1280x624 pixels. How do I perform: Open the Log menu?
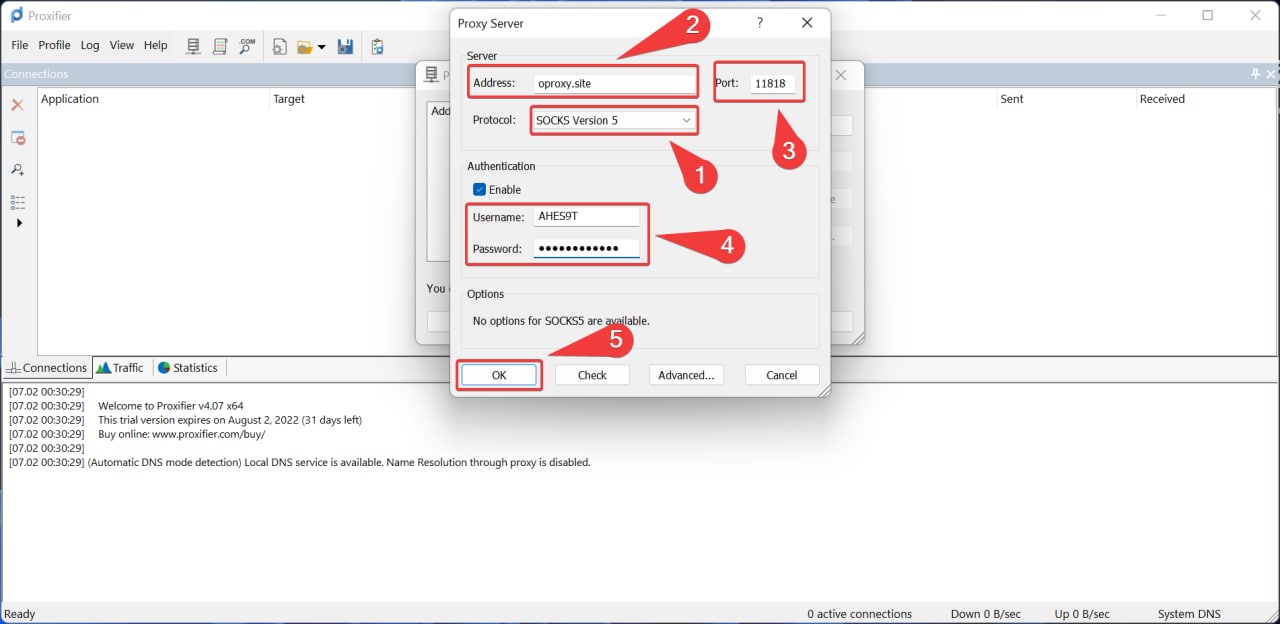click(90, 45)
